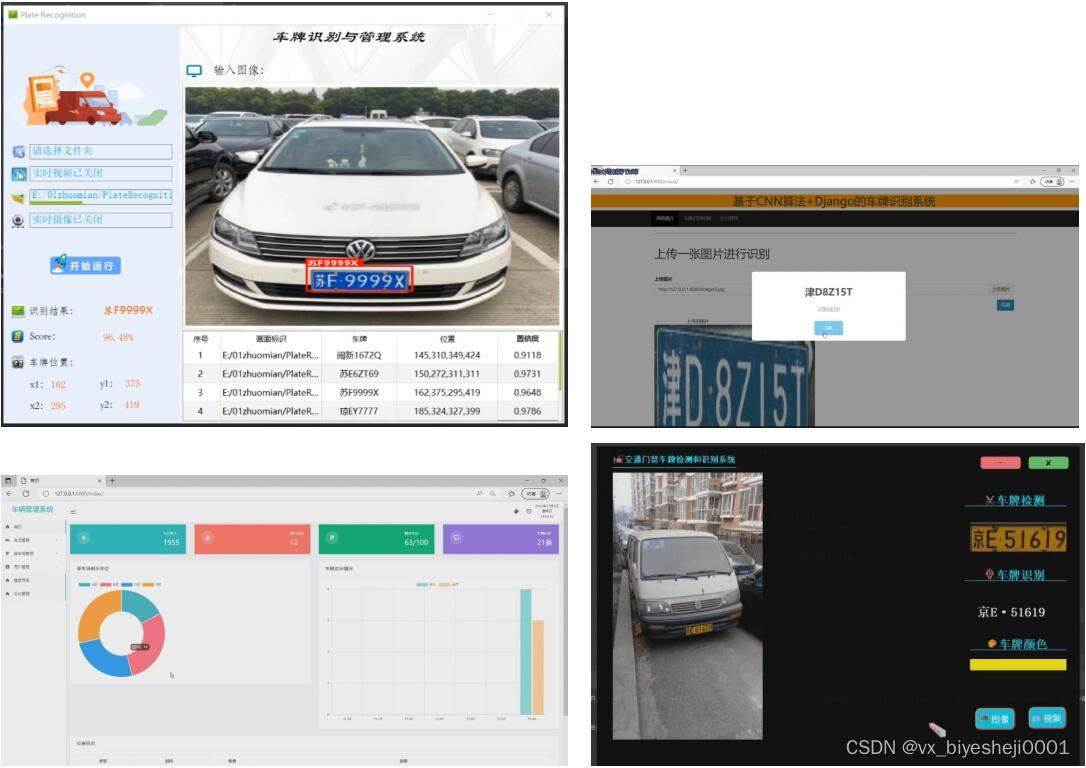The image size is (1086, 768).
Task: Go back in the 车辆管理系统 browser window
Action: [10, 494]
